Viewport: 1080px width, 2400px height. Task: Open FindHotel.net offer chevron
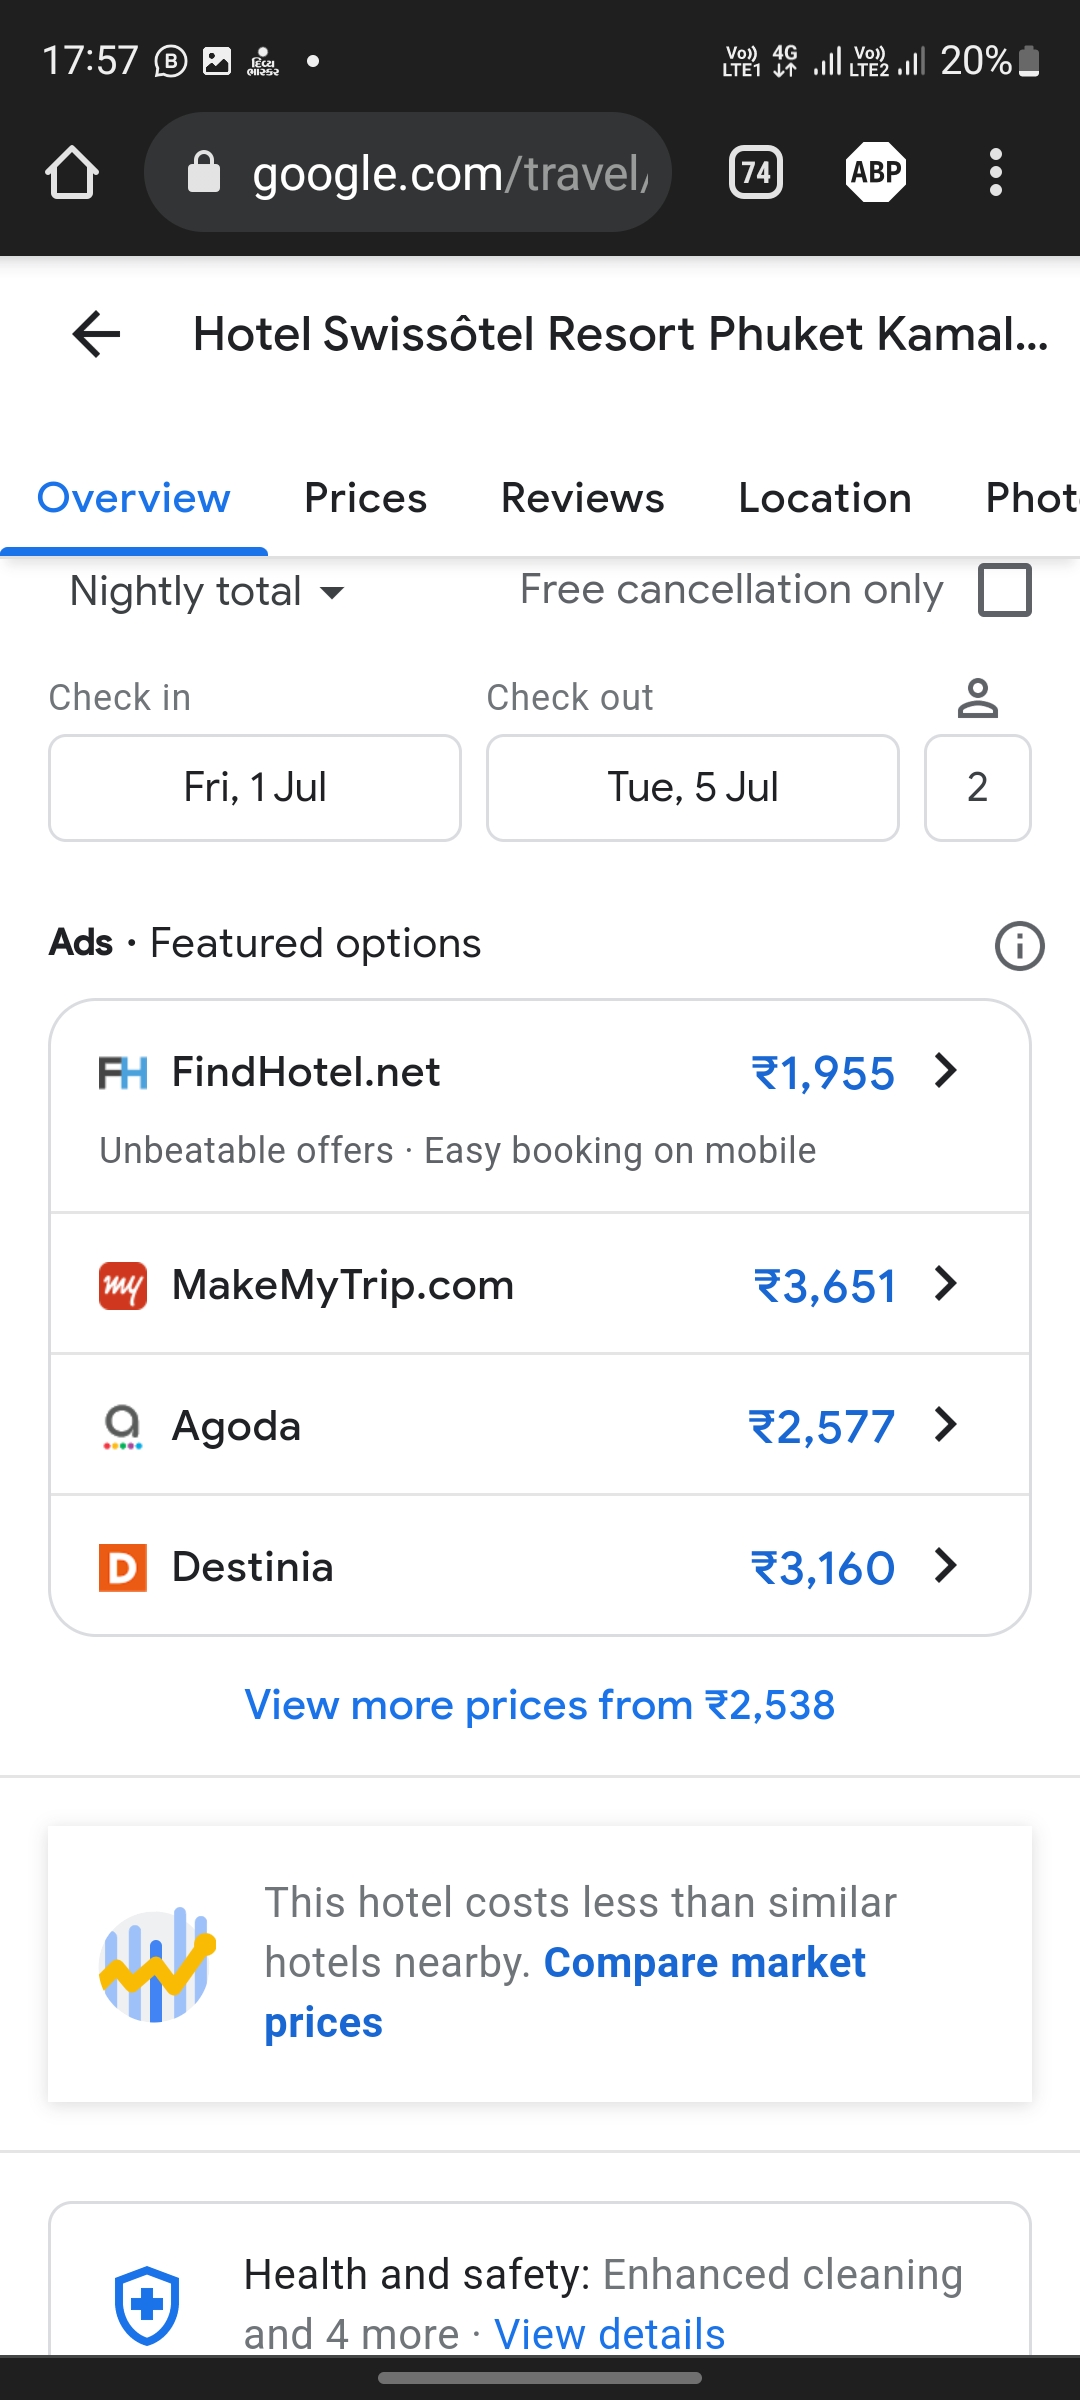pyautogui.click(x=945, y=1071)
